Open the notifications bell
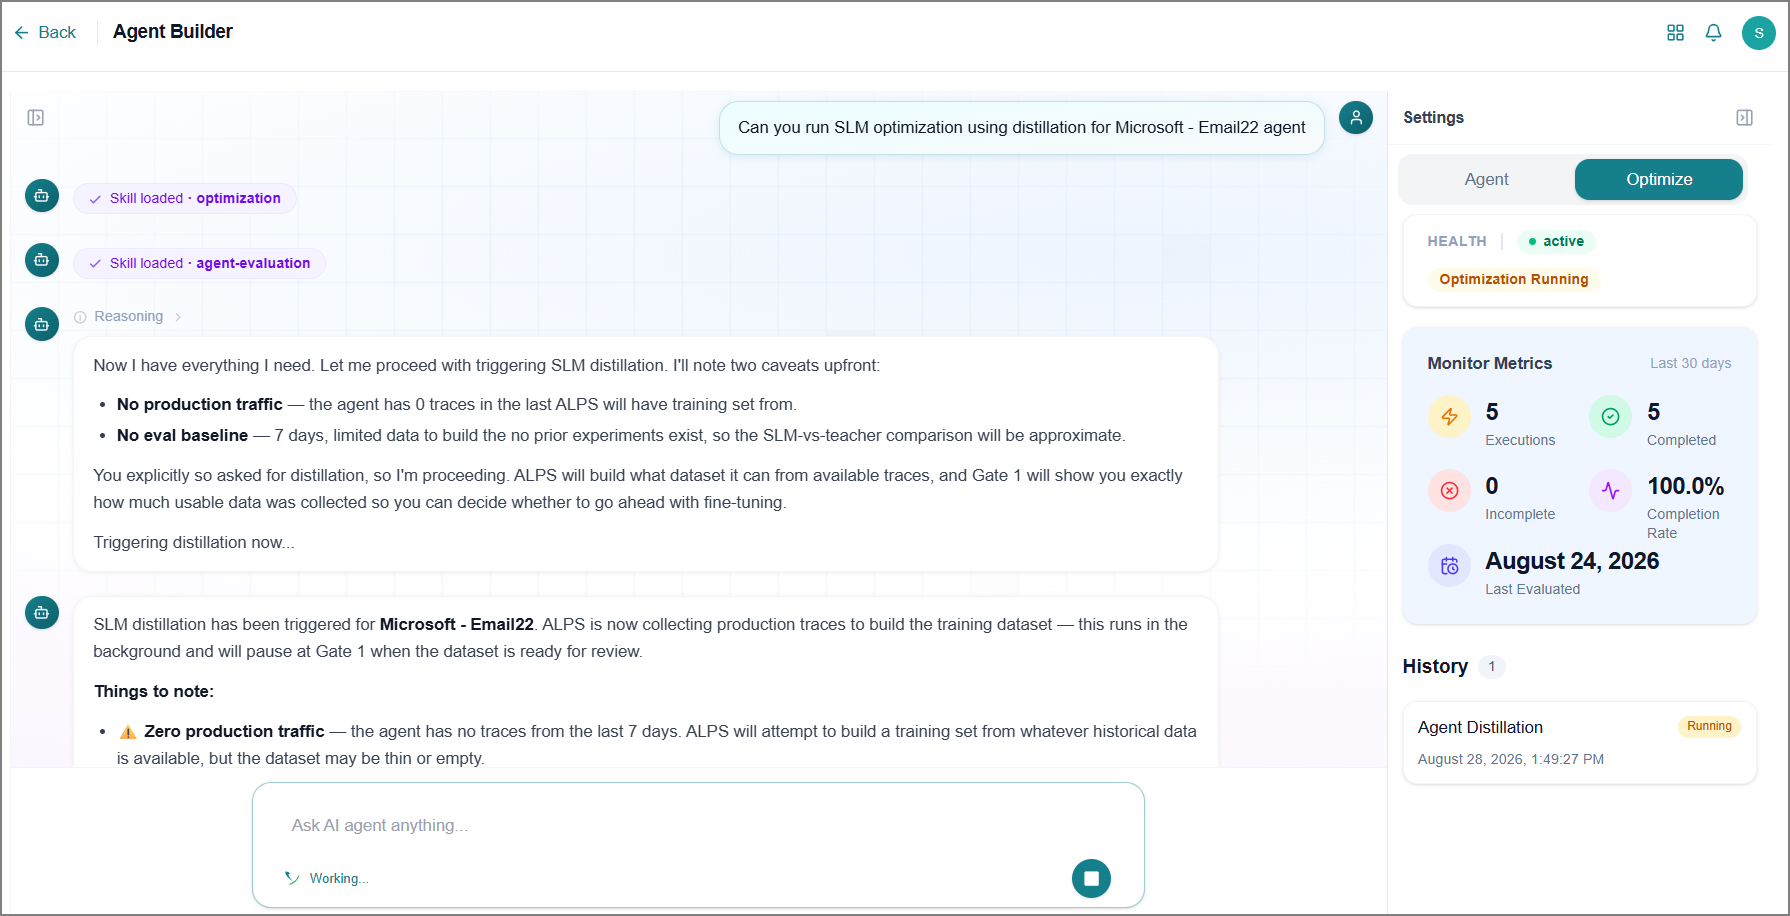 (1714, 33)
